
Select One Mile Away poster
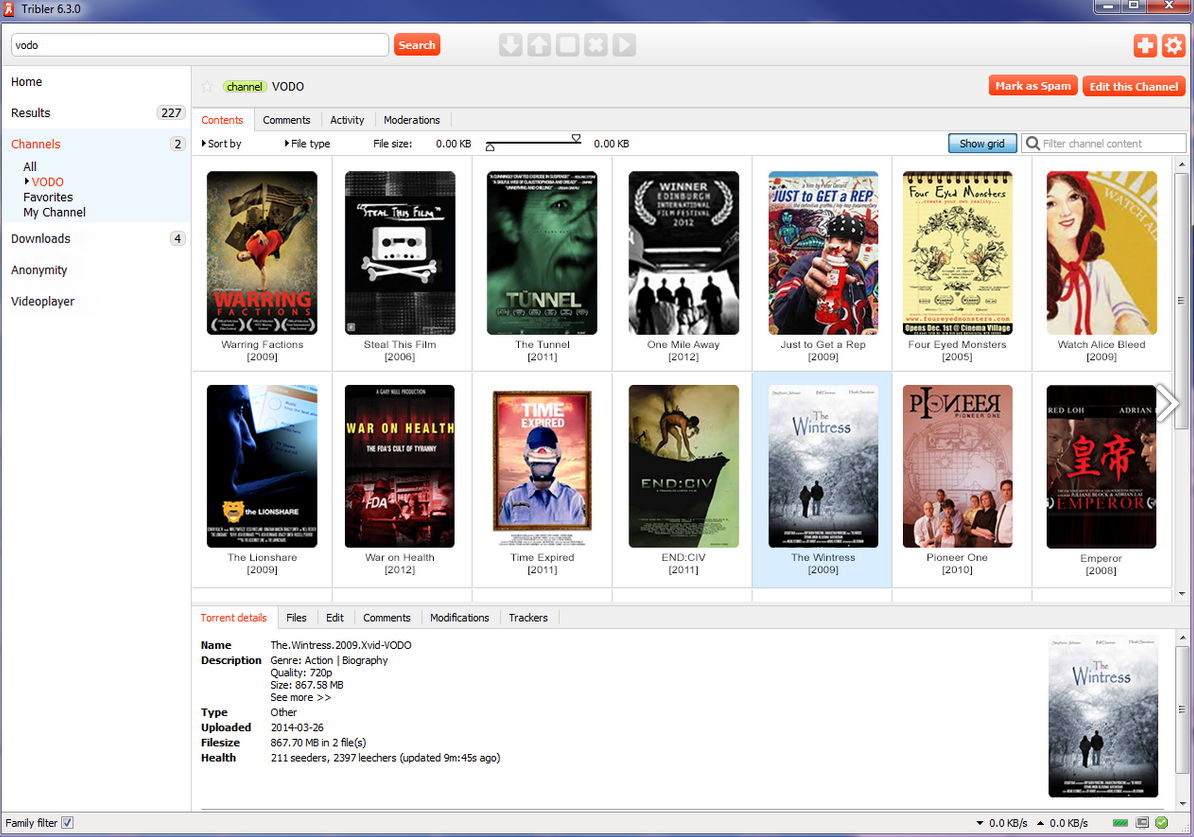click(683, 253)
